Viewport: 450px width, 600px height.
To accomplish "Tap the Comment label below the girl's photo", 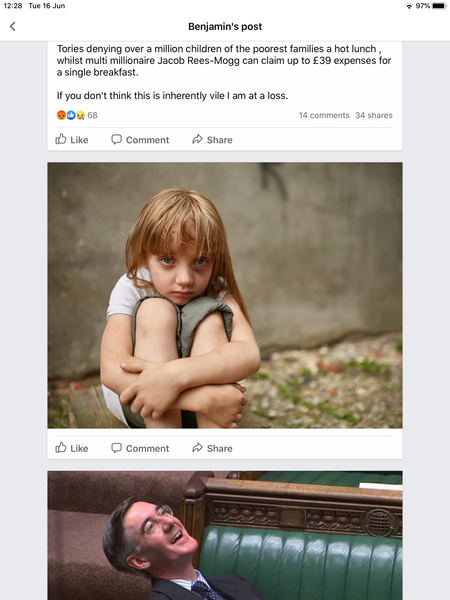I will click(x=147, y=448).
